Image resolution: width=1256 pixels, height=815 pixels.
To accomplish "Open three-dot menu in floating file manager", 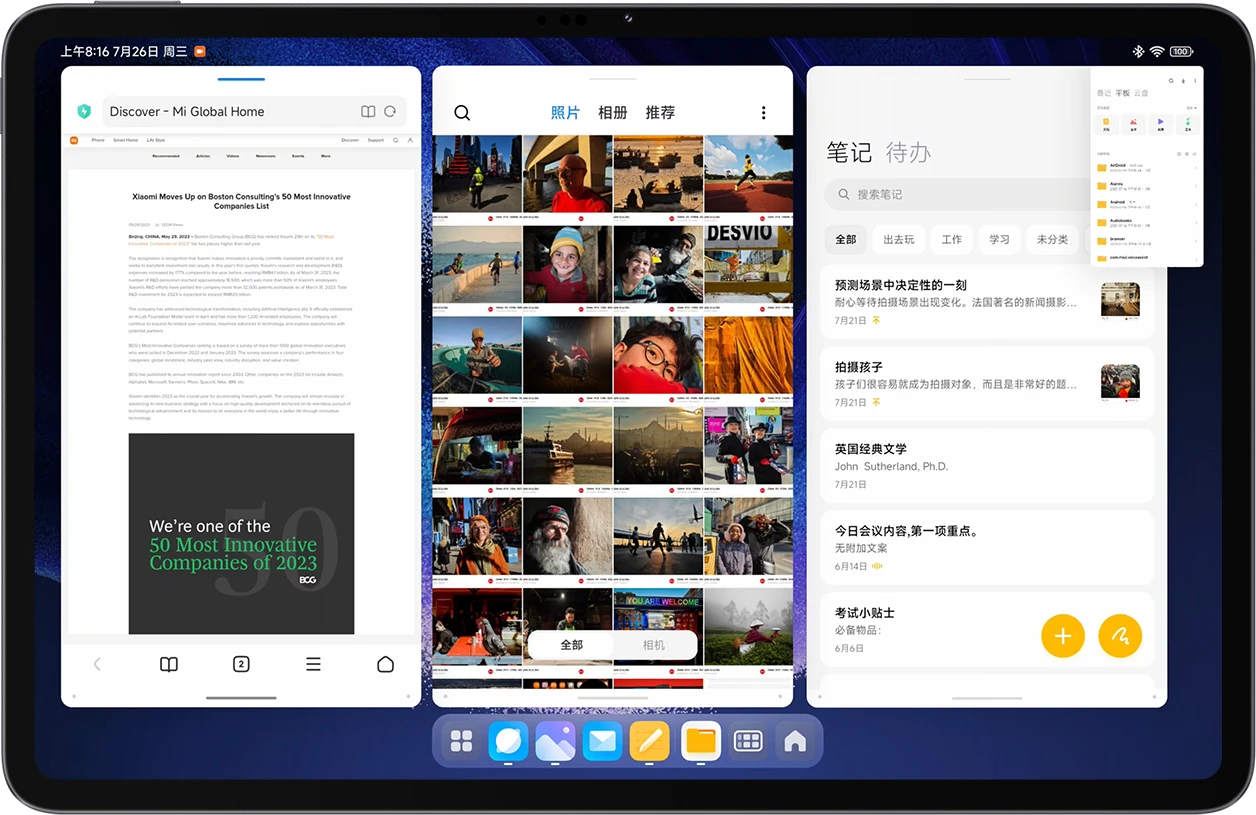I will [x=1195, y=81].
